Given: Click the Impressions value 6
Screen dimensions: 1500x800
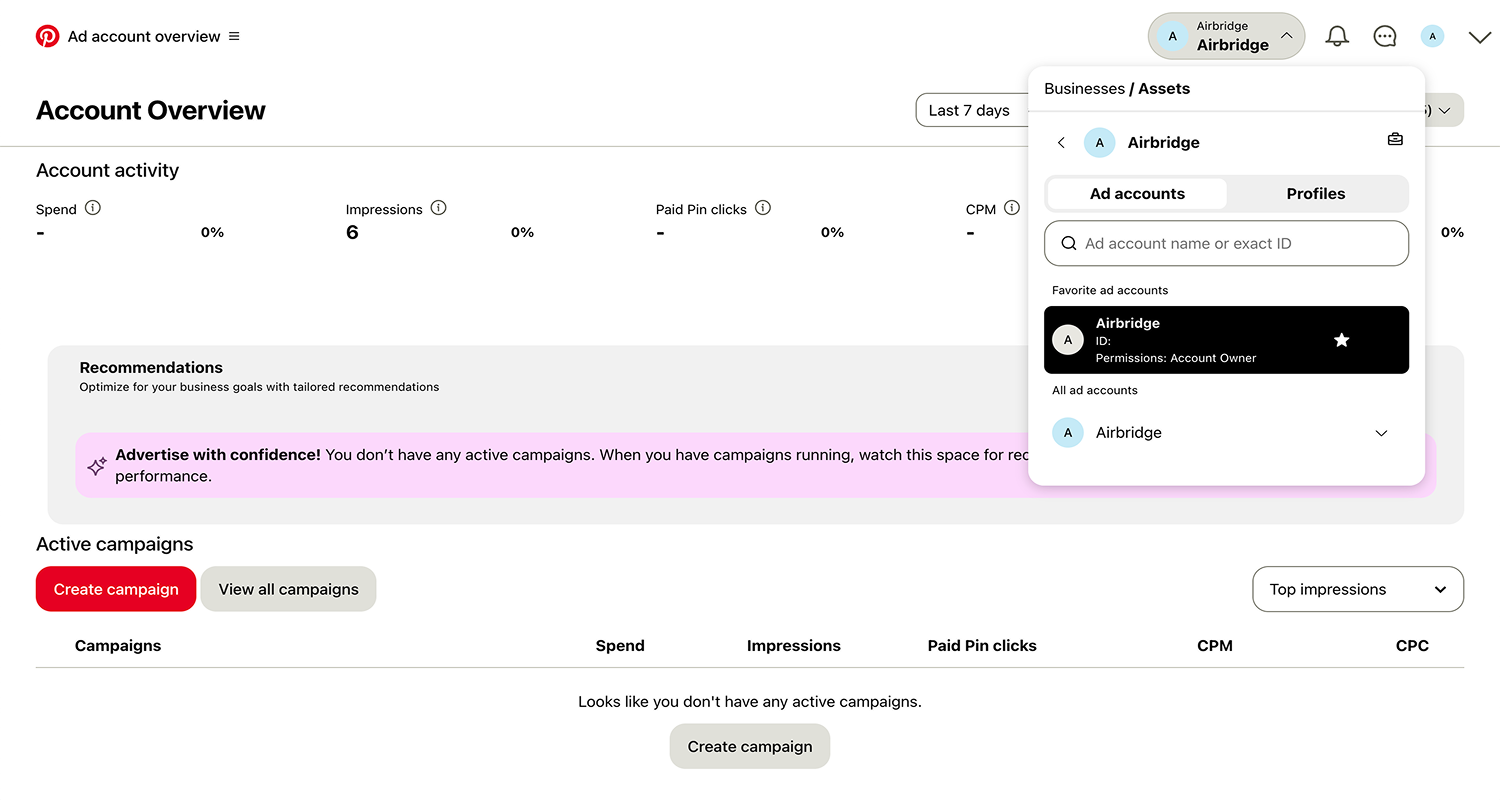Looking at the screenshot, I should point(352,233).
